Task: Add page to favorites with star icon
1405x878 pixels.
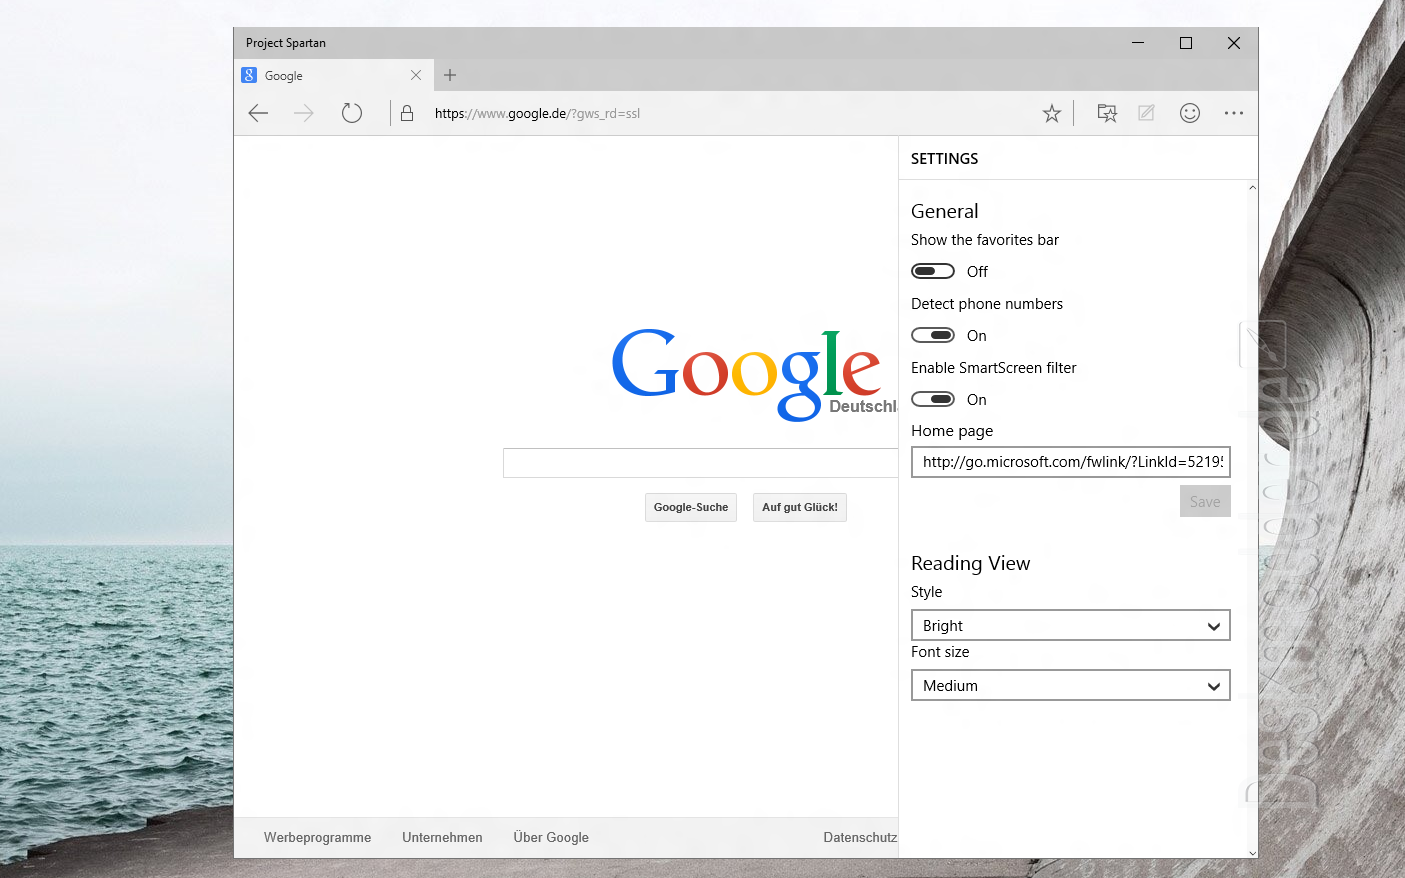Action: [1051, 113]
